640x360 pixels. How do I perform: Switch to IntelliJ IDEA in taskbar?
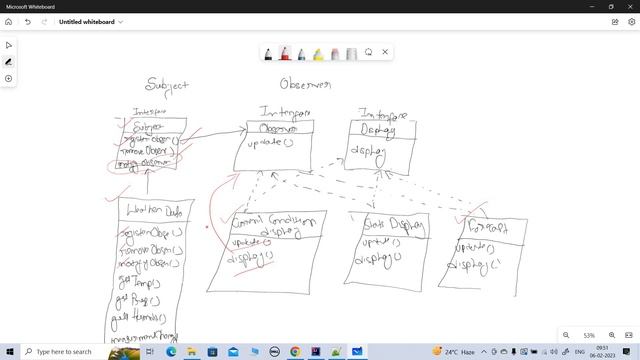316,351
